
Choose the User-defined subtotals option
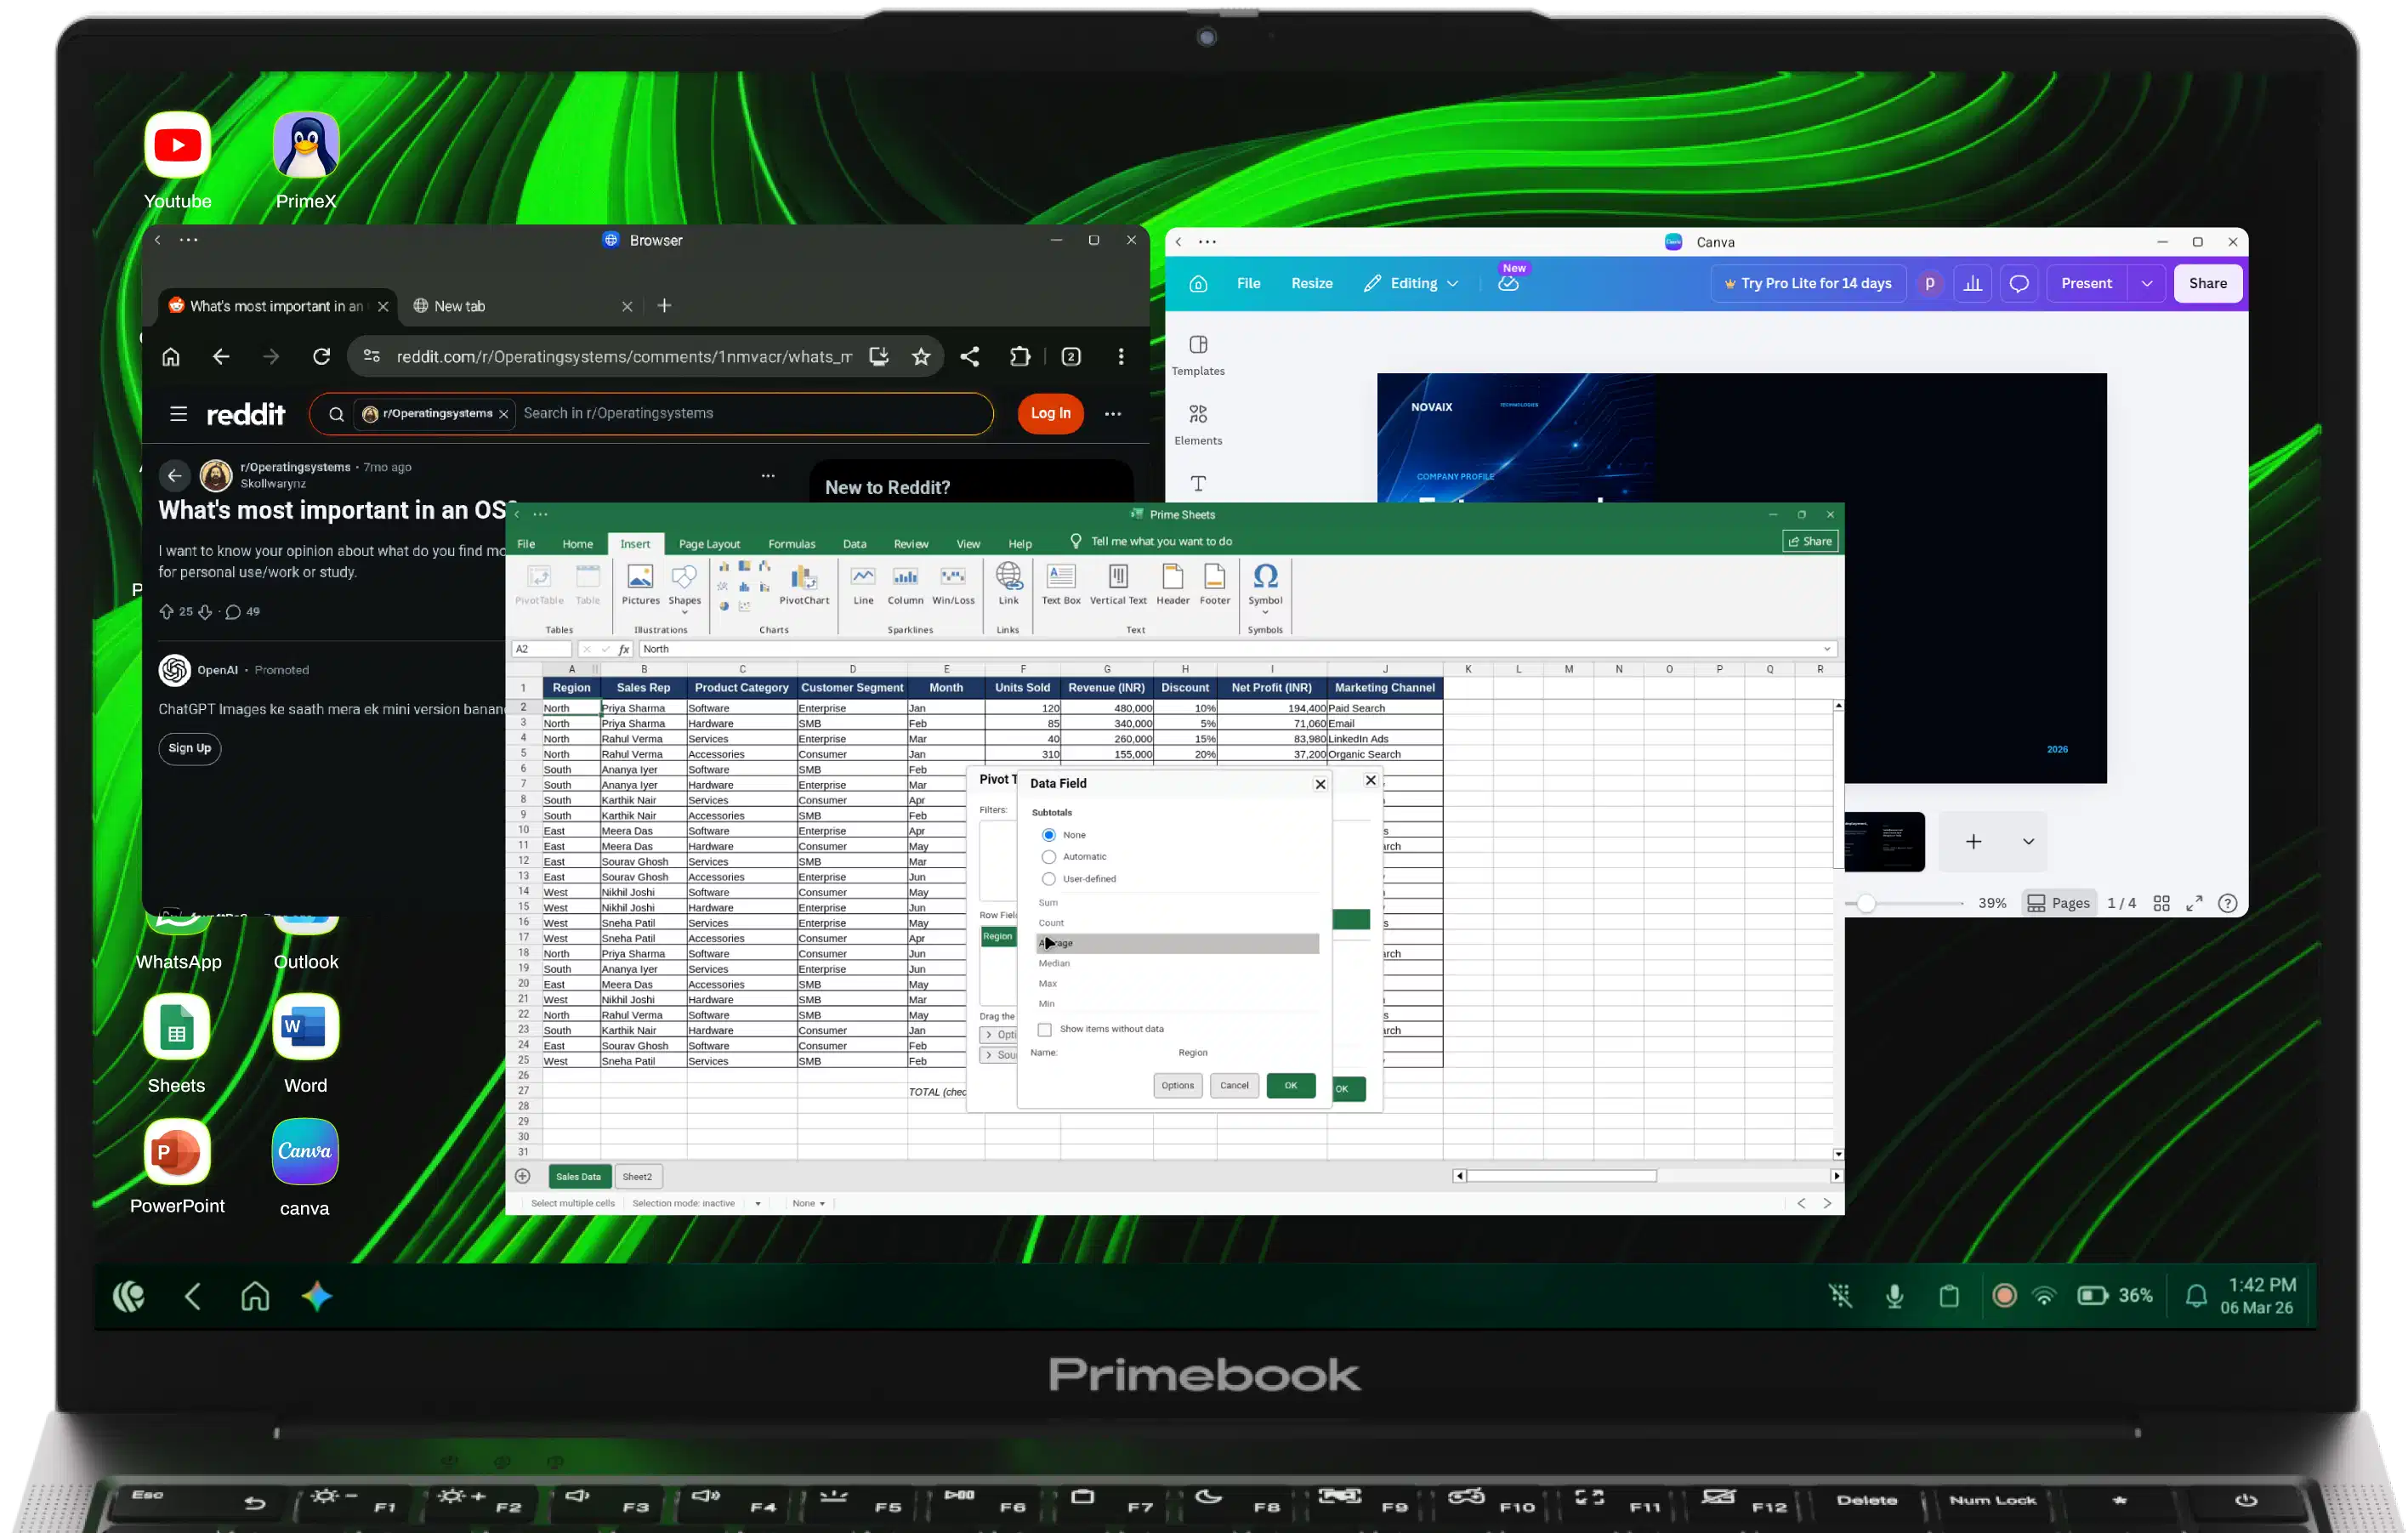[1049, 879]
